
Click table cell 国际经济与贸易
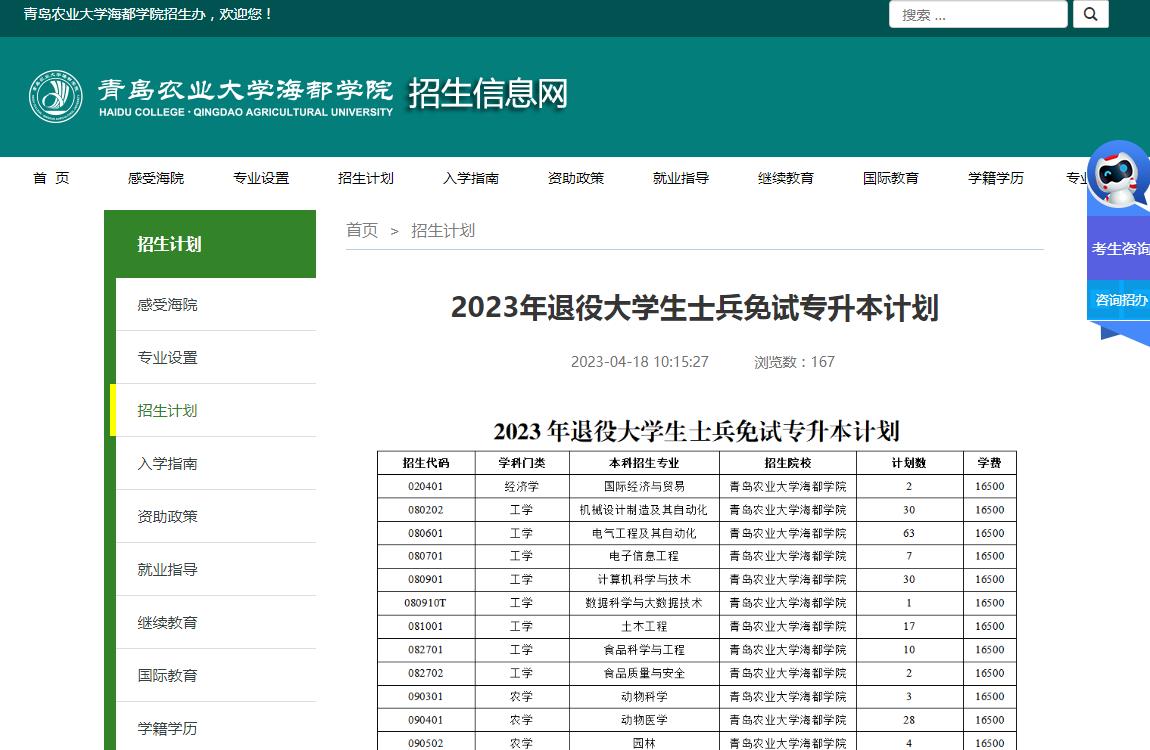[644, 486]
